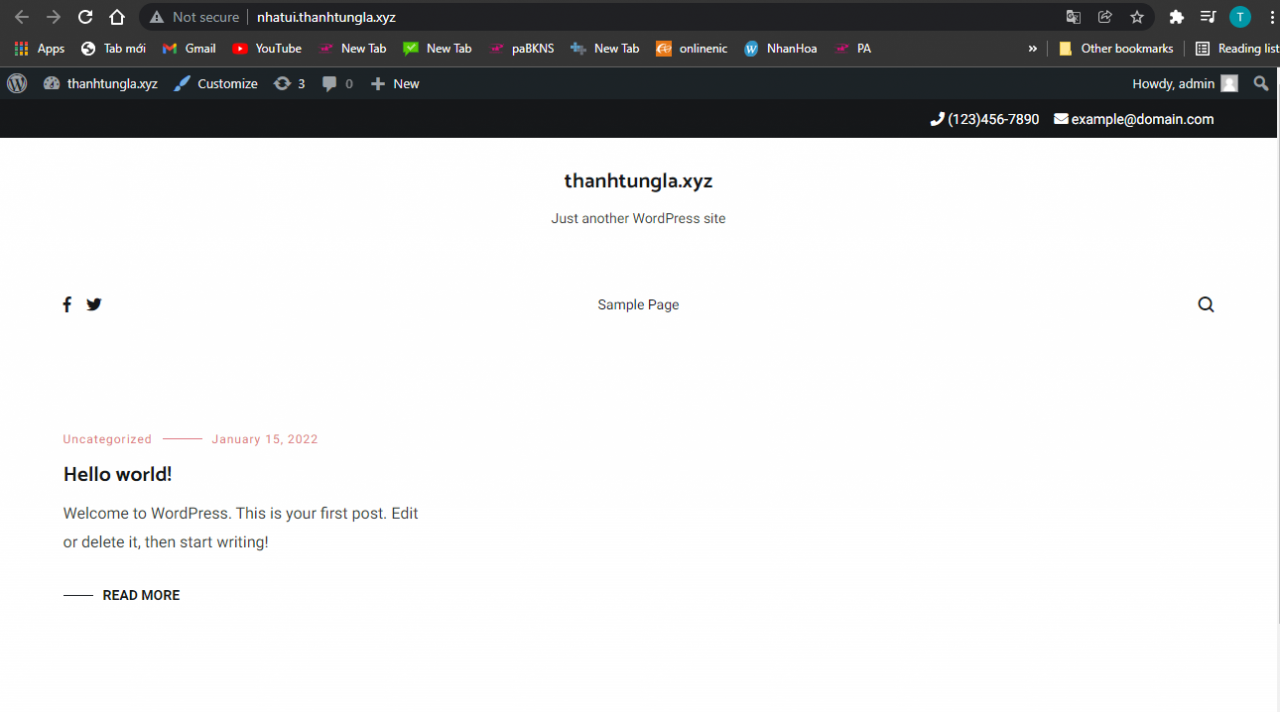Click the Not secure warning icon
1280x712 pixels.
157,17
